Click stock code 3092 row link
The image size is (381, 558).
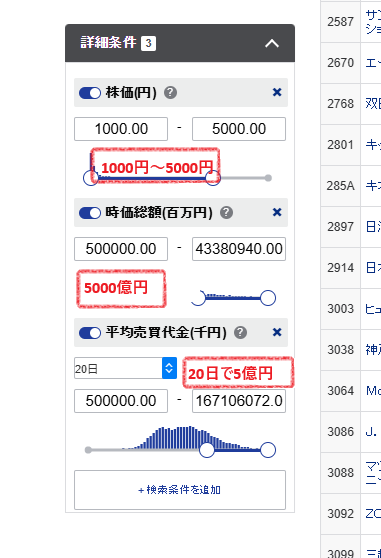pyautogui.click(x=340, y=514)
